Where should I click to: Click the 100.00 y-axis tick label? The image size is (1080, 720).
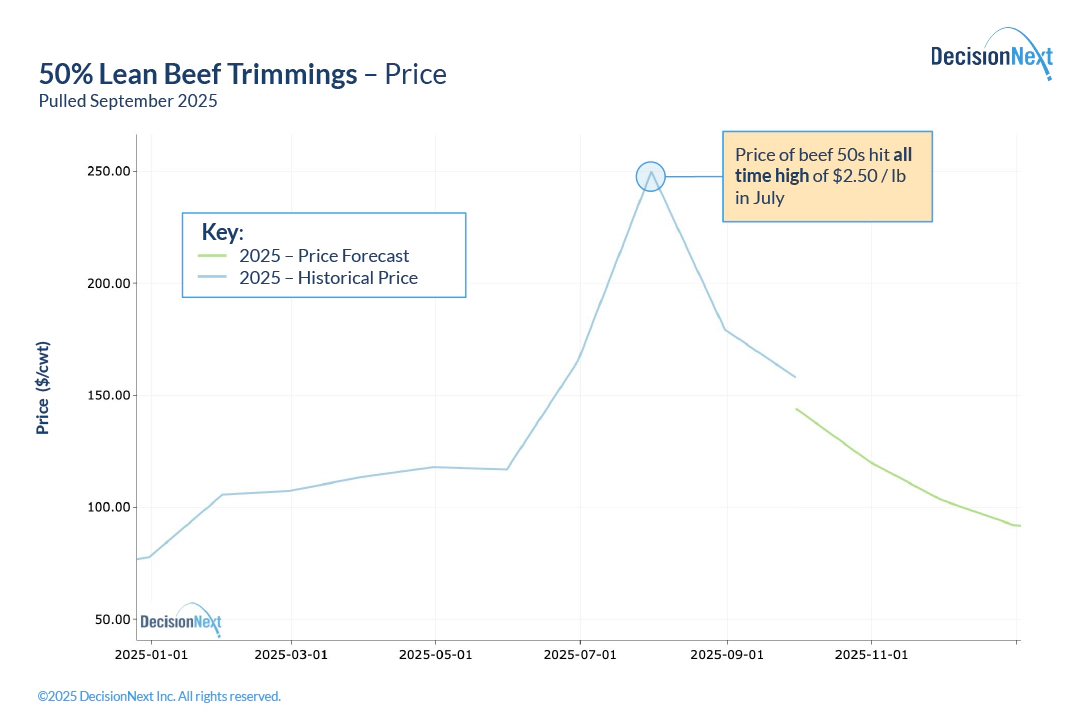click(x=108, y=508)
